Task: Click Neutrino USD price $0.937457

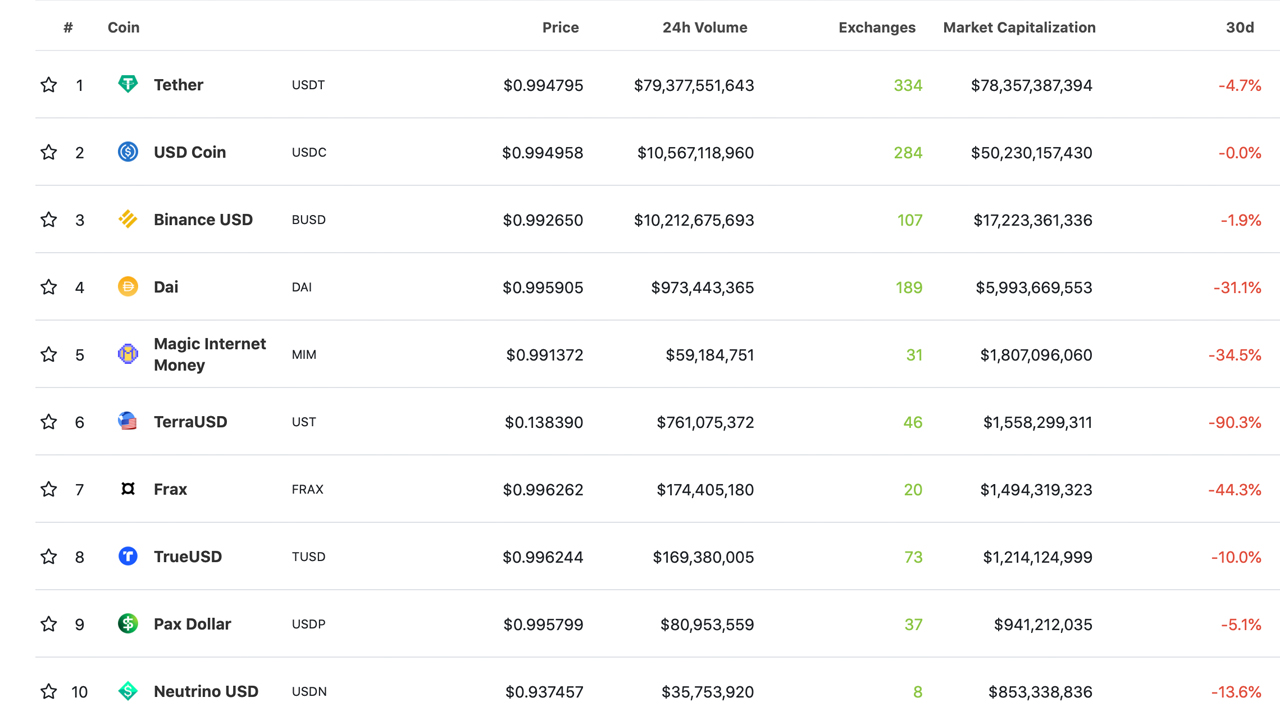Action: coord(544,692)
